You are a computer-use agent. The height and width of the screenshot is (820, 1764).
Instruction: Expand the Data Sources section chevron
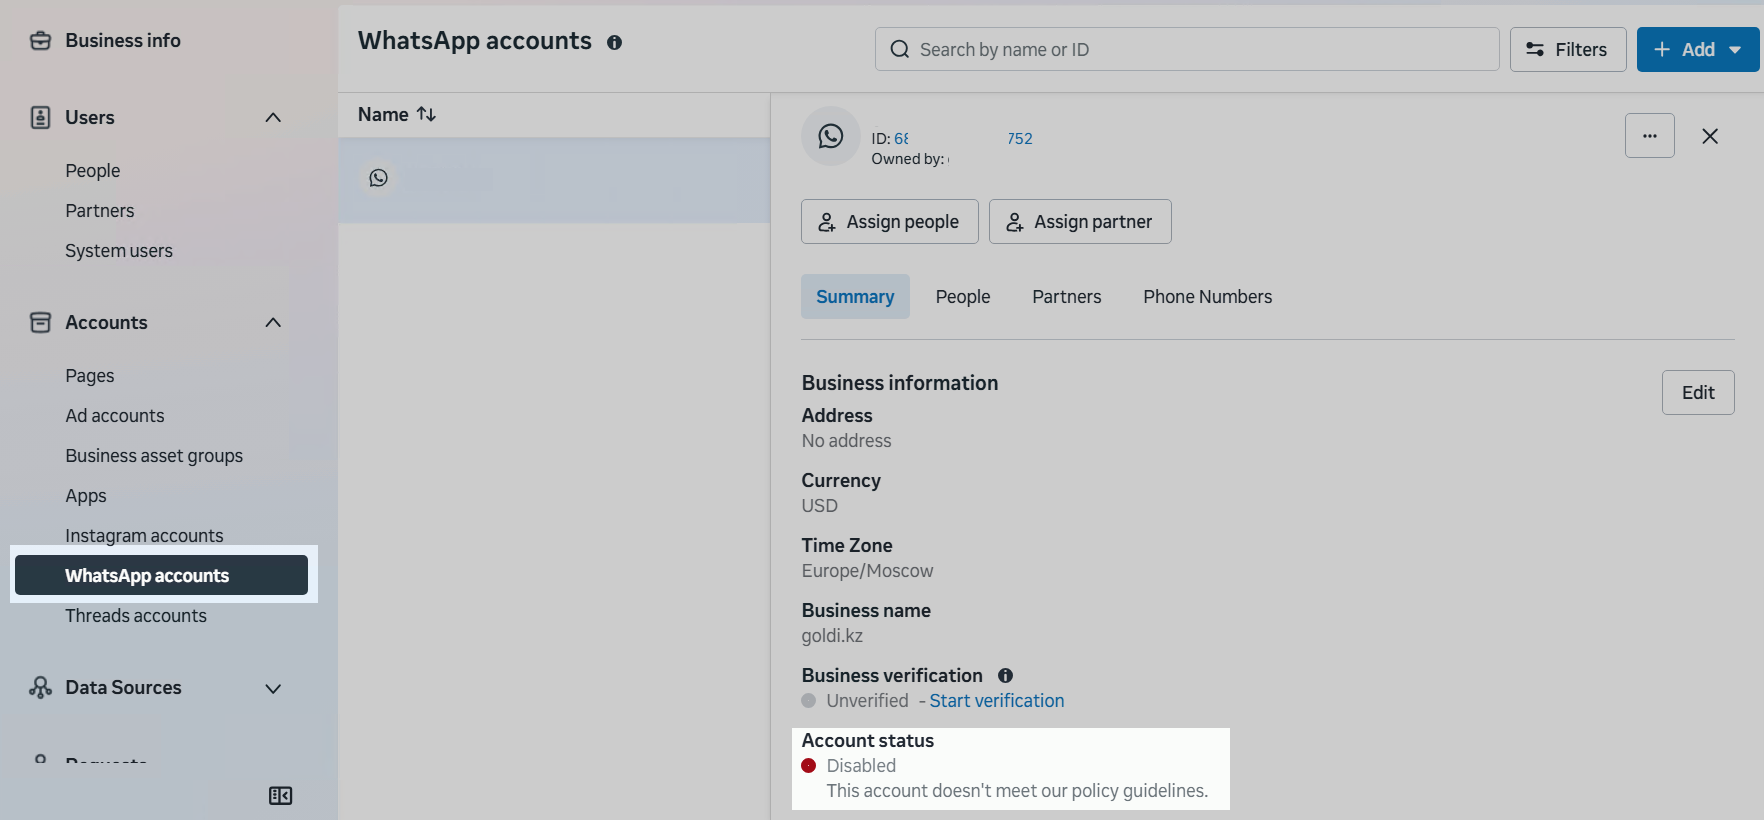[x=273, y=688]
